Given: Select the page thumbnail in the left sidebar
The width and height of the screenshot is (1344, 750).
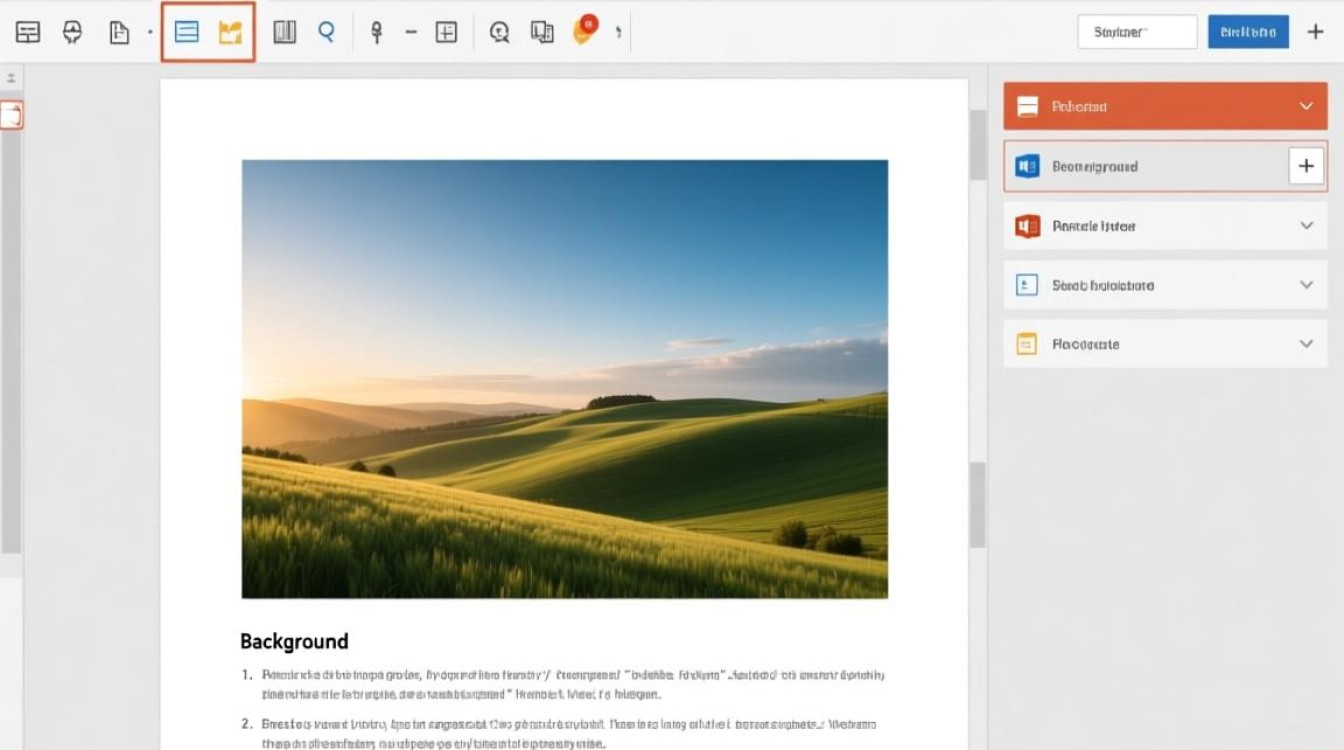Looking at the screenshot, I should (x=11, y=115).
